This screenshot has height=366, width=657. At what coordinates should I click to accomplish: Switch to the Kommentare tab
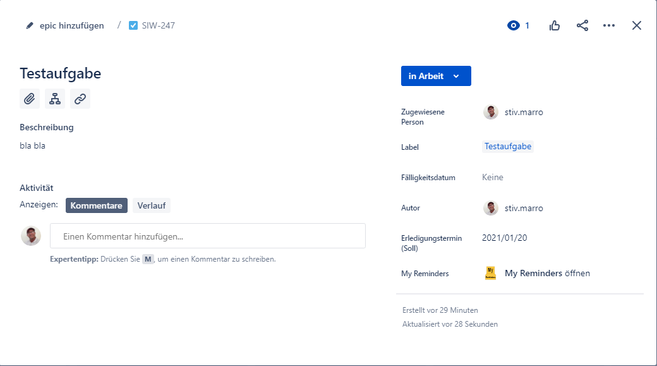pos(96,205)
